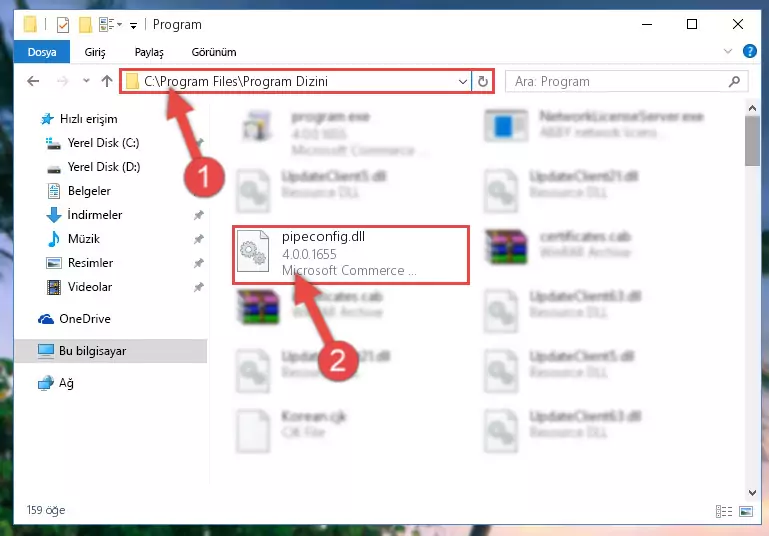769x536 pixels.
Task: Select OneDrive in navigation pane
Action: pos(84,319)
